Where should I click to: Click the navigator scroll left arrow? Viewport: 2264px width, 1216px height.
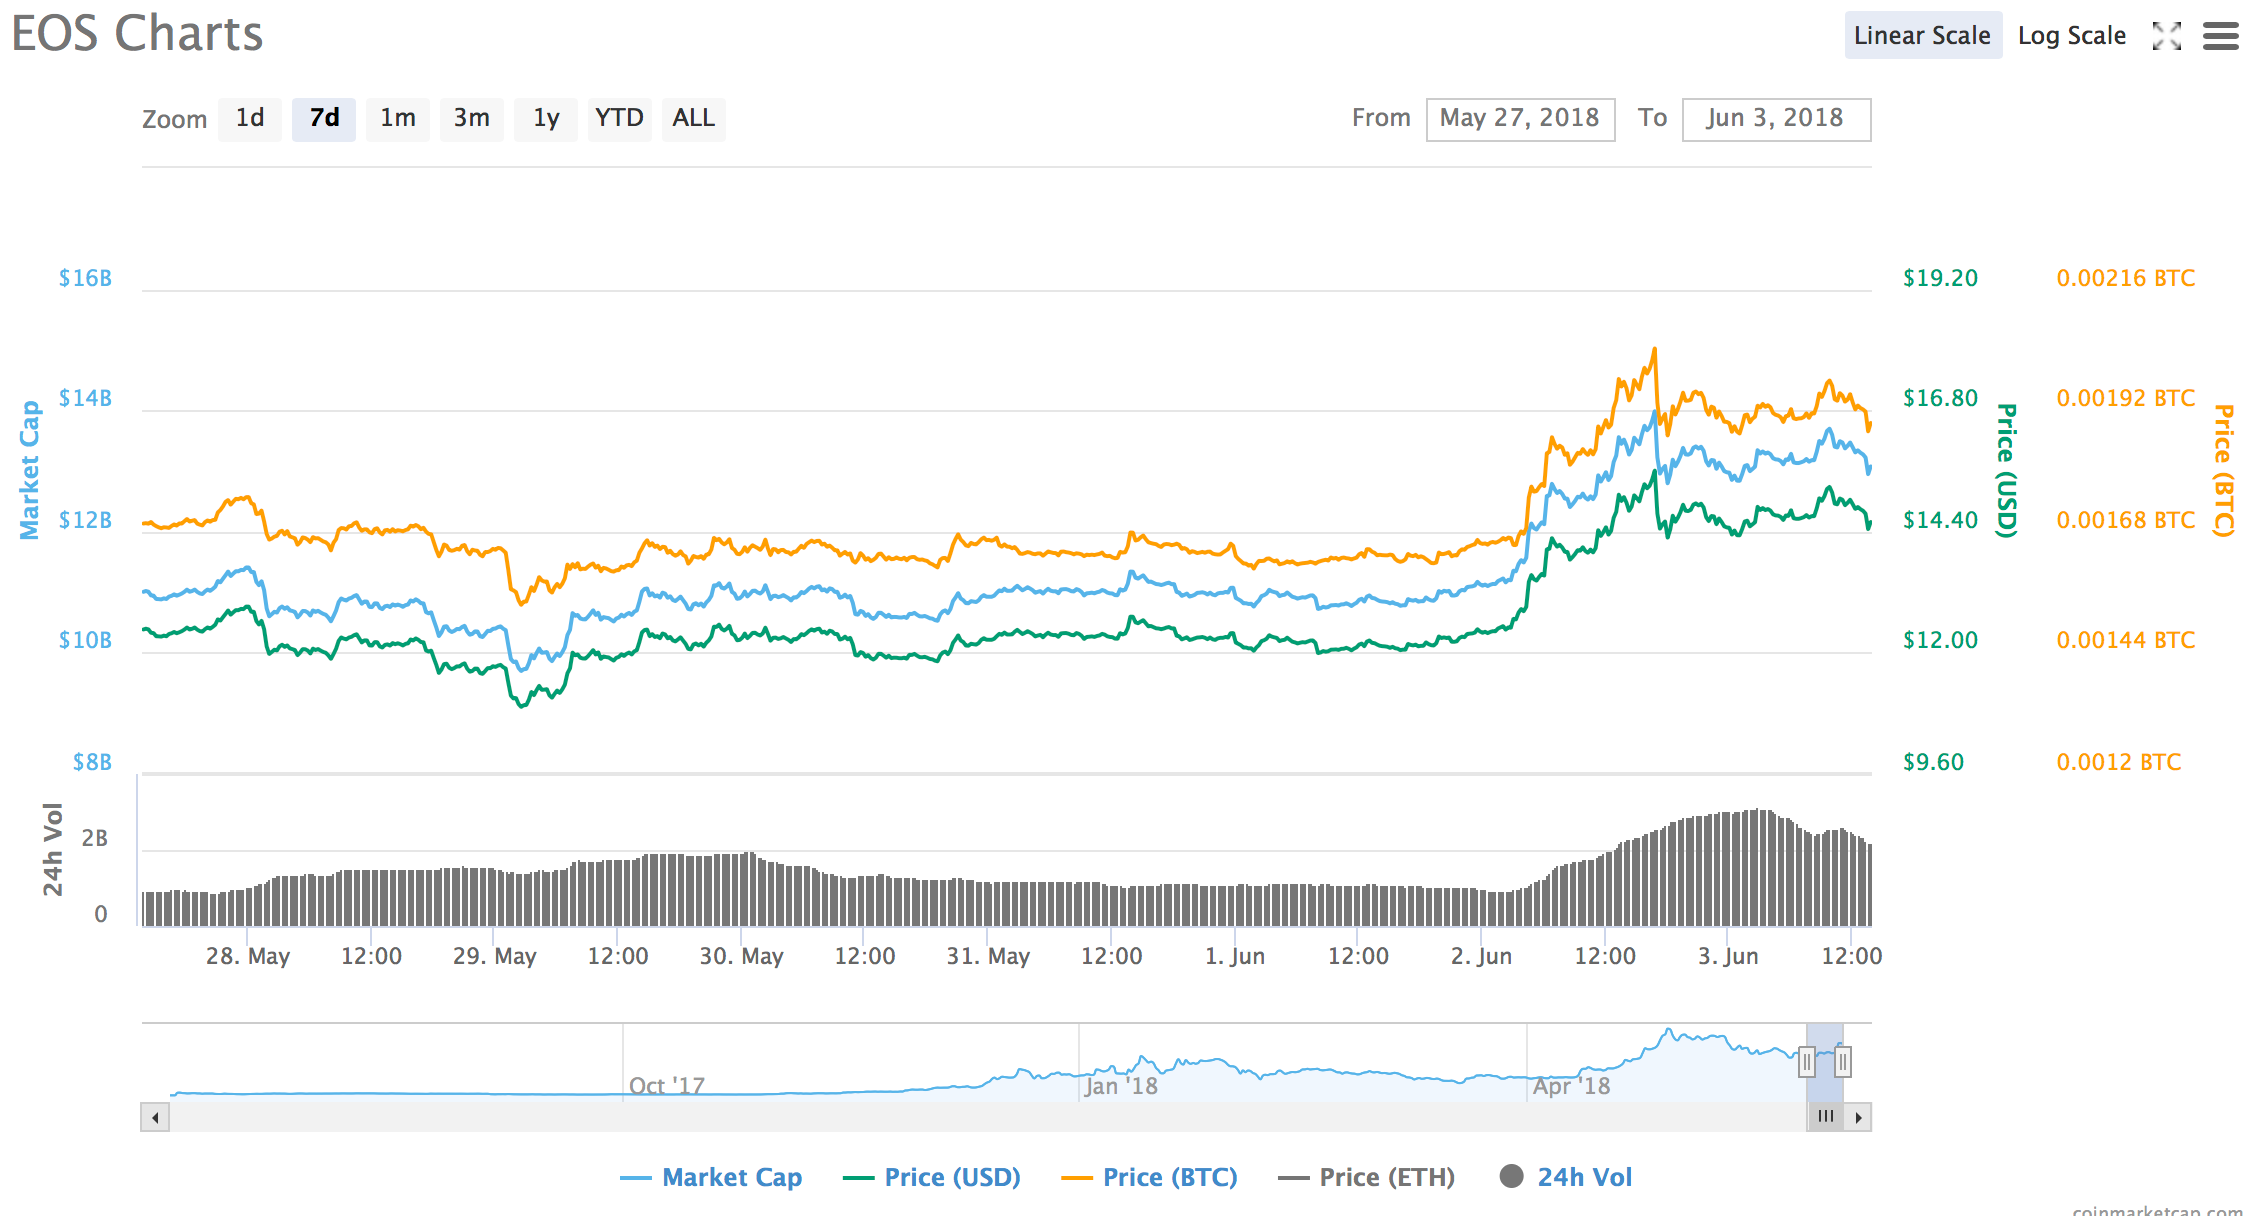[x=155, y=1117]
